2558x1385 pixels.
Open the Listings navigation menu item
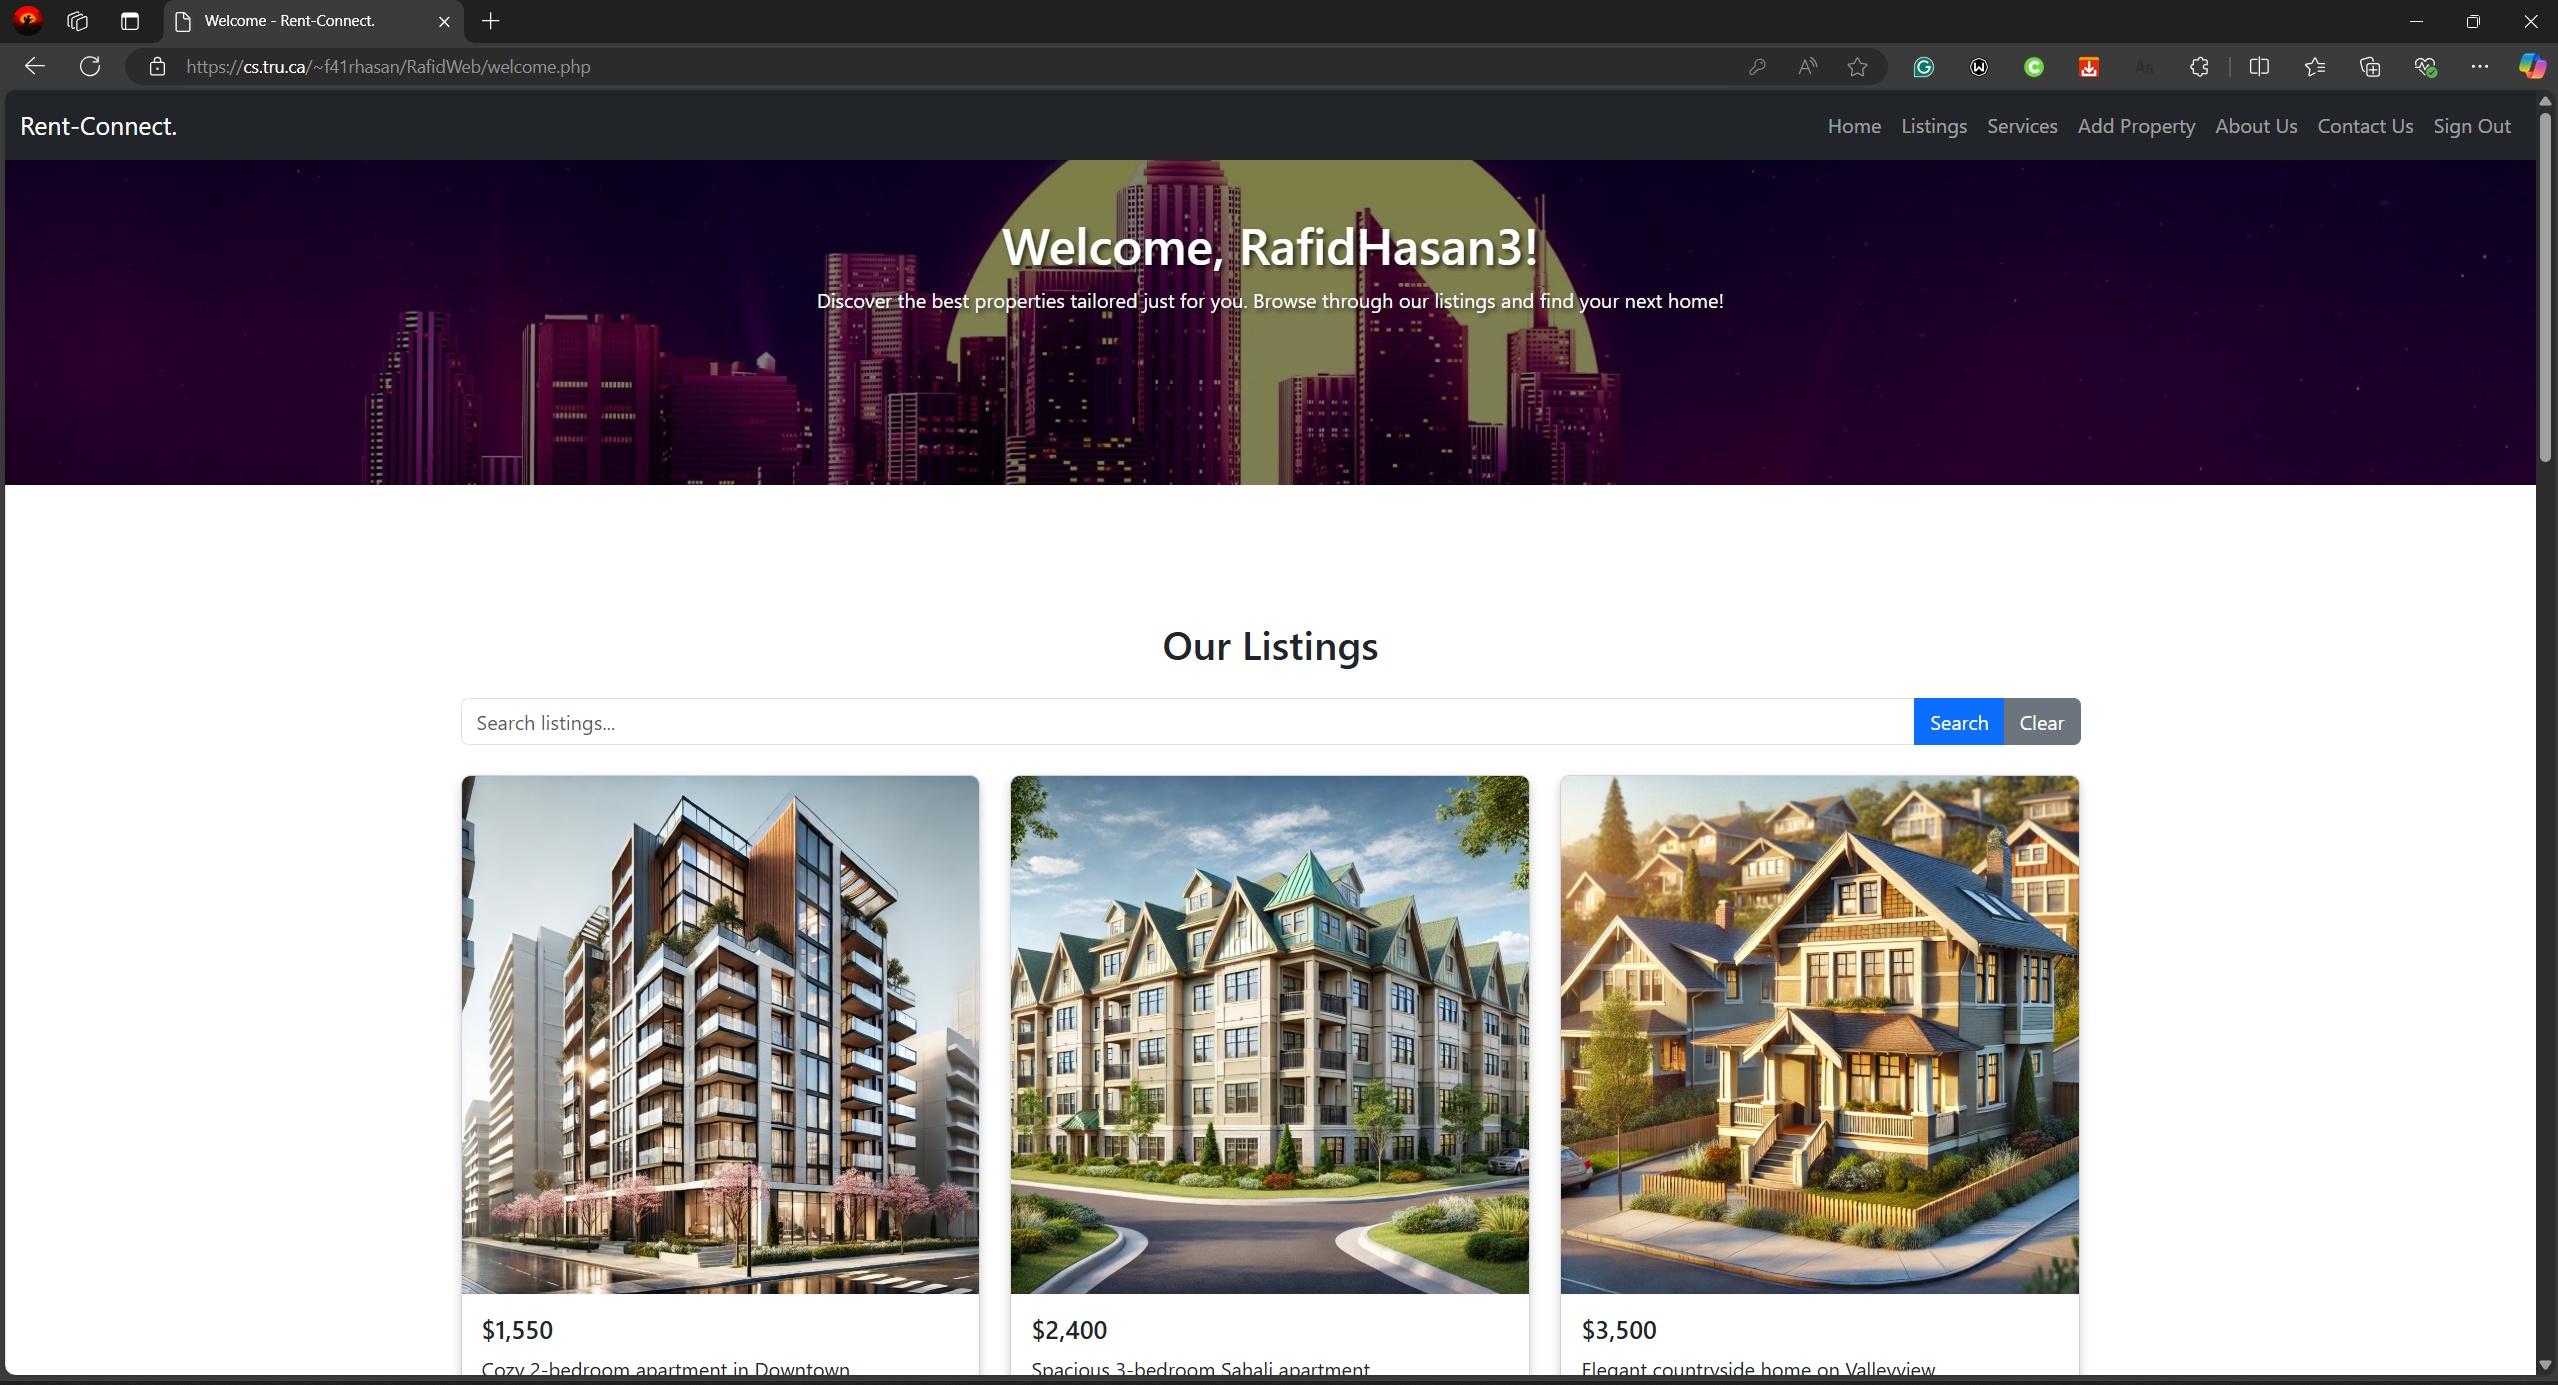(x=1934, y=126)
